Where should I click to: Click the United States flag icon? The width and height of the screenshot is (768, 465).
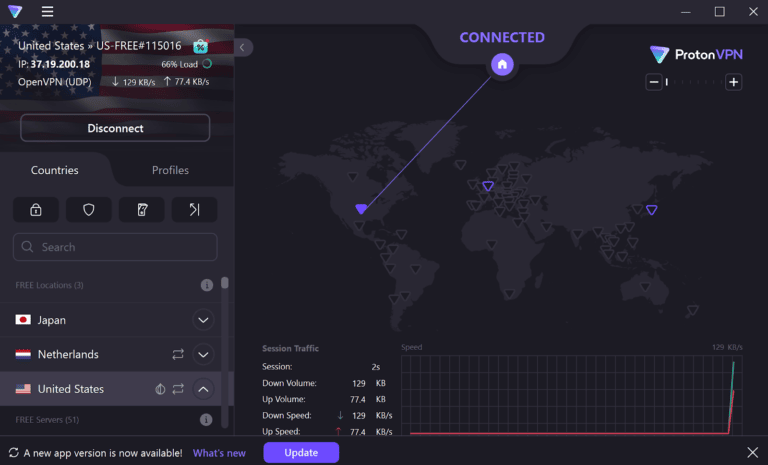click(x=23, y=389)
